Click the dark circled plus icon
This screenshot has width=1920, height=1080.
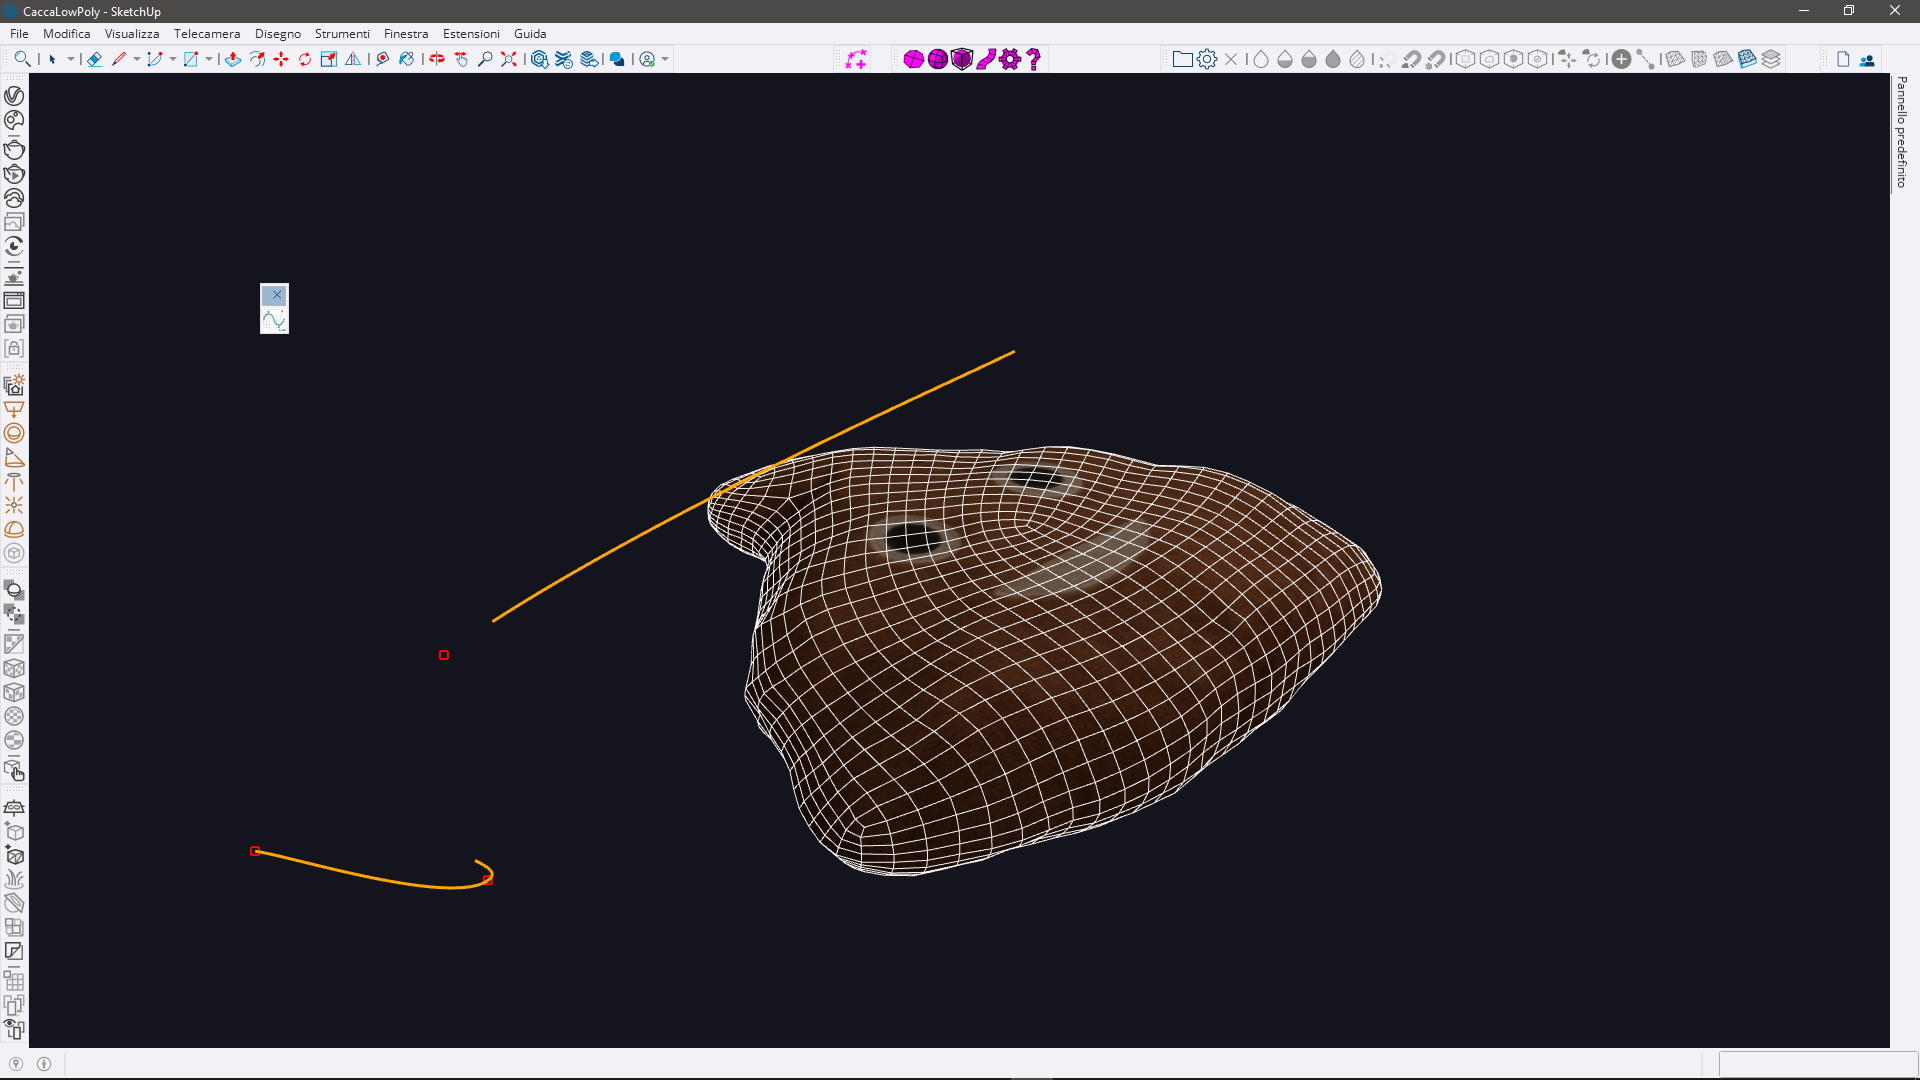tap(1621, 59)
